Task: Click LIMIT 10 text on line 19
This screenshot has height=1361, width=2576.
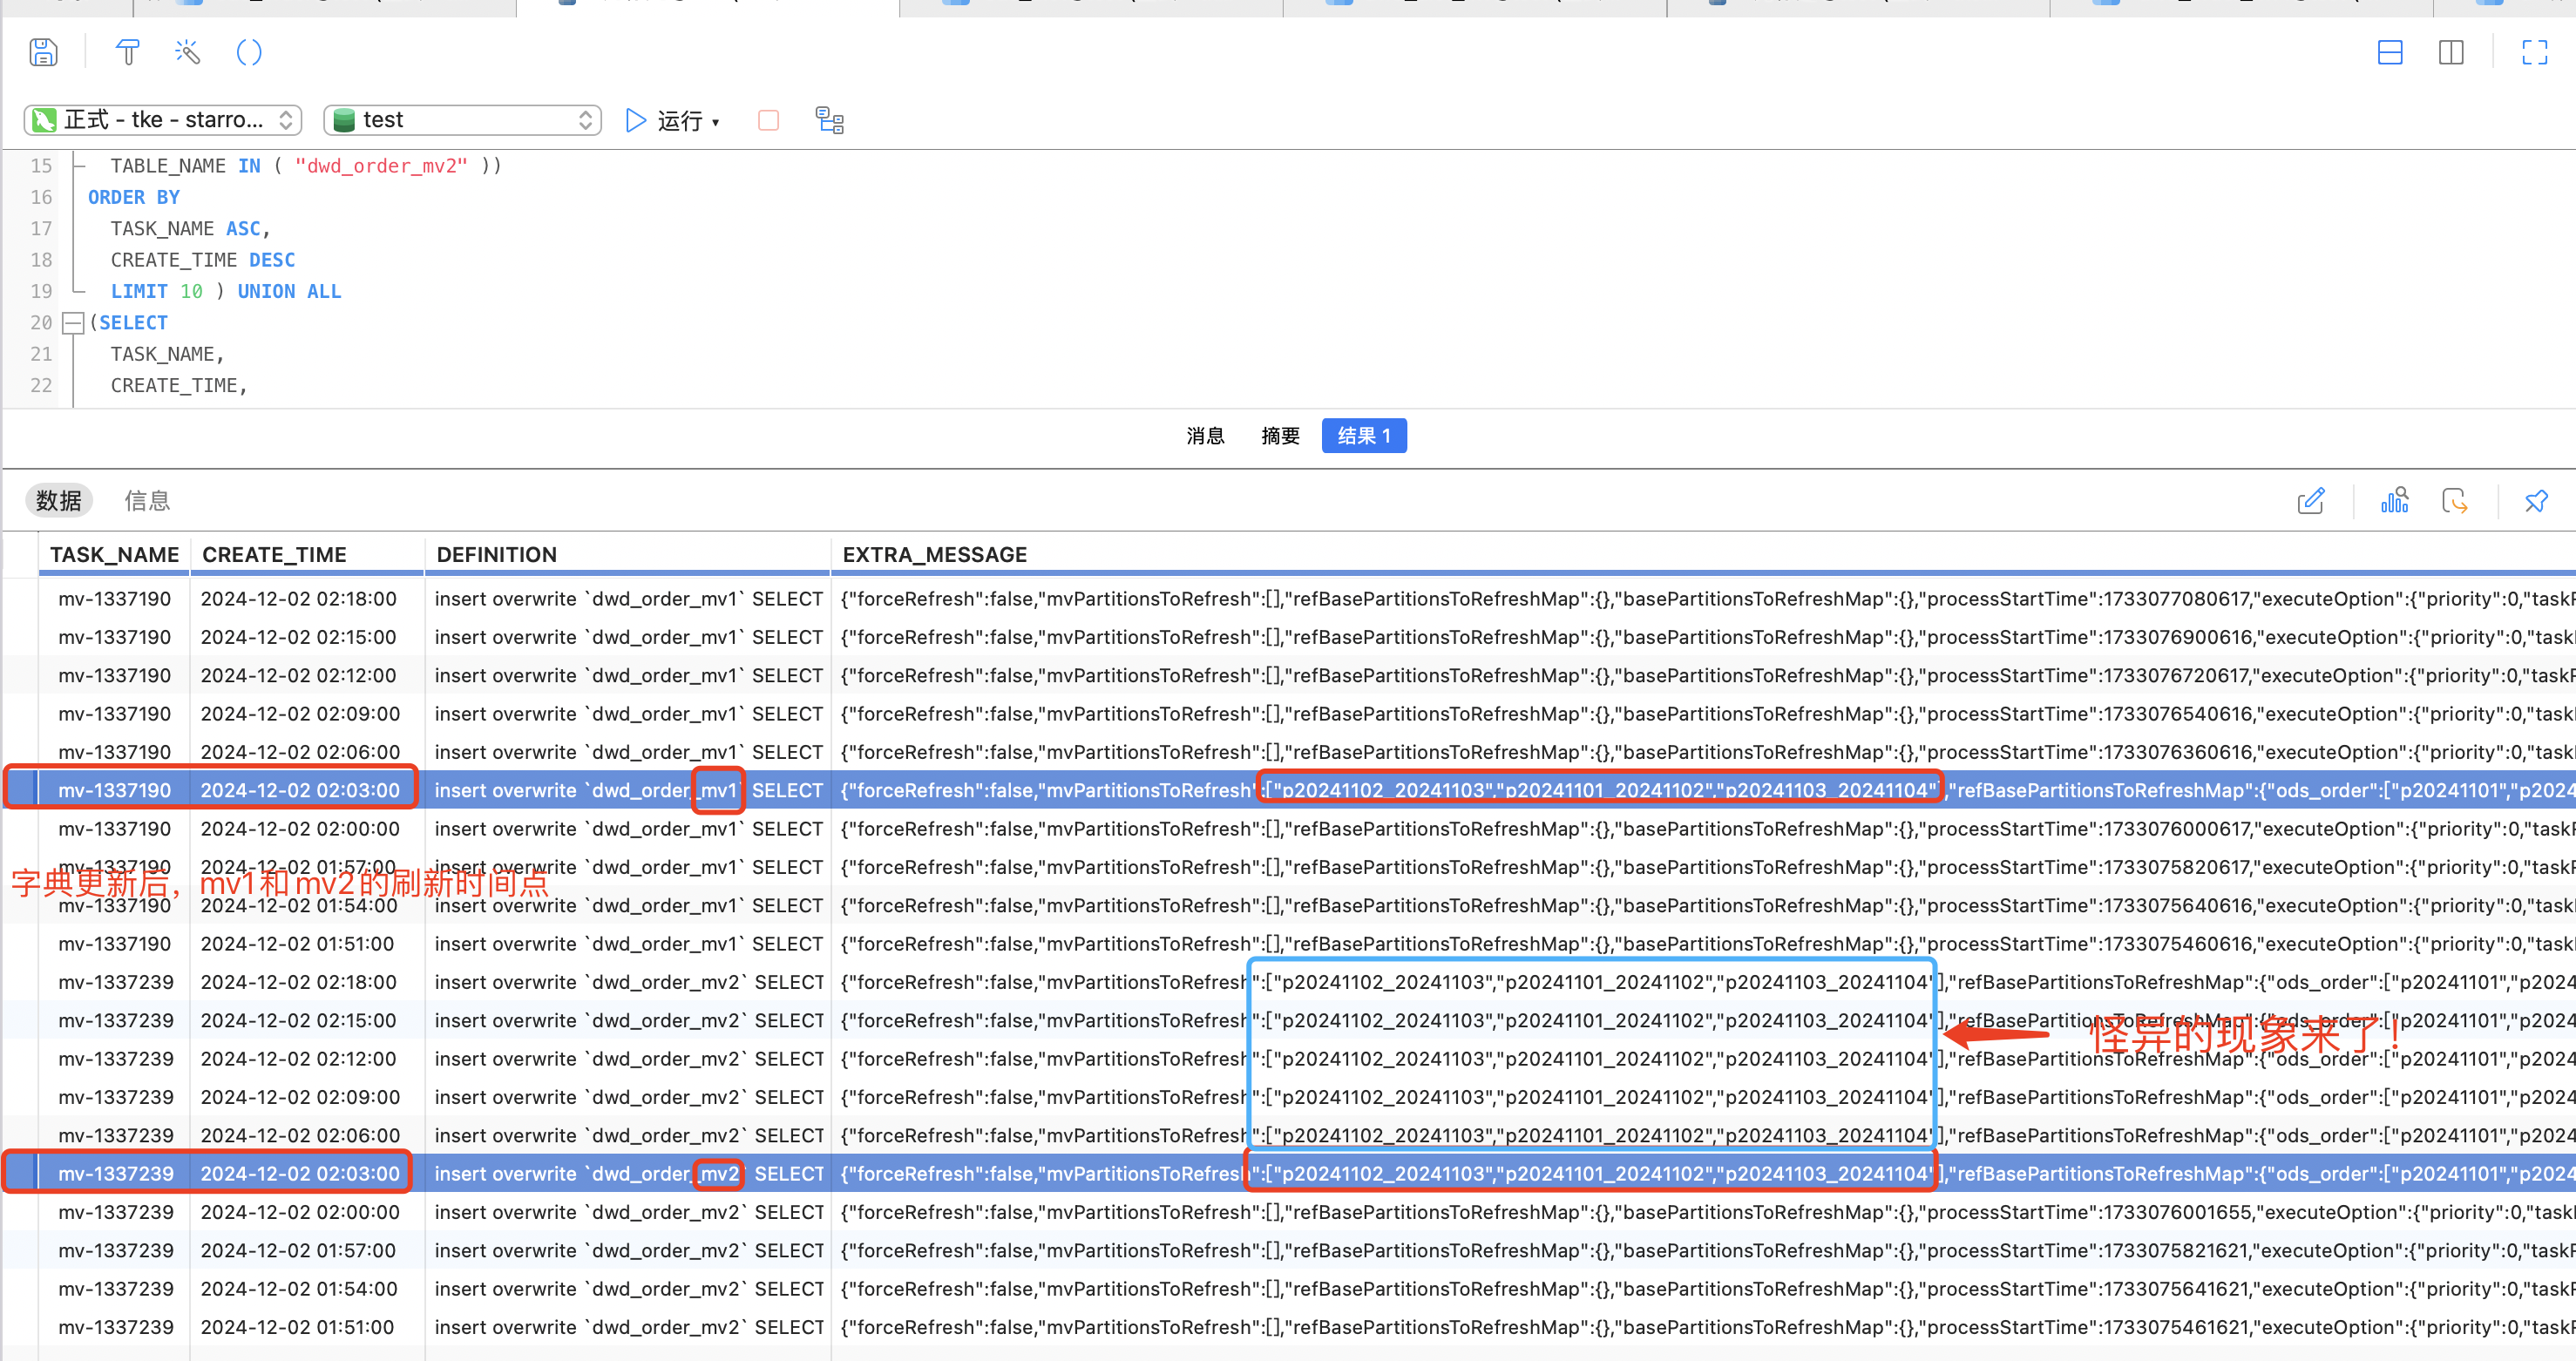Action: click(x=157, y=291)
